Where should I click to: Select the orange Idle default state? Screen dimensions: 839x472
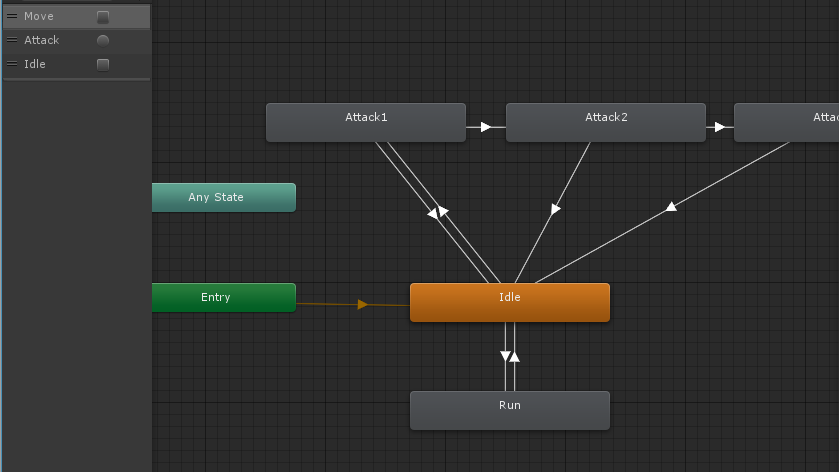click(510, 302)
